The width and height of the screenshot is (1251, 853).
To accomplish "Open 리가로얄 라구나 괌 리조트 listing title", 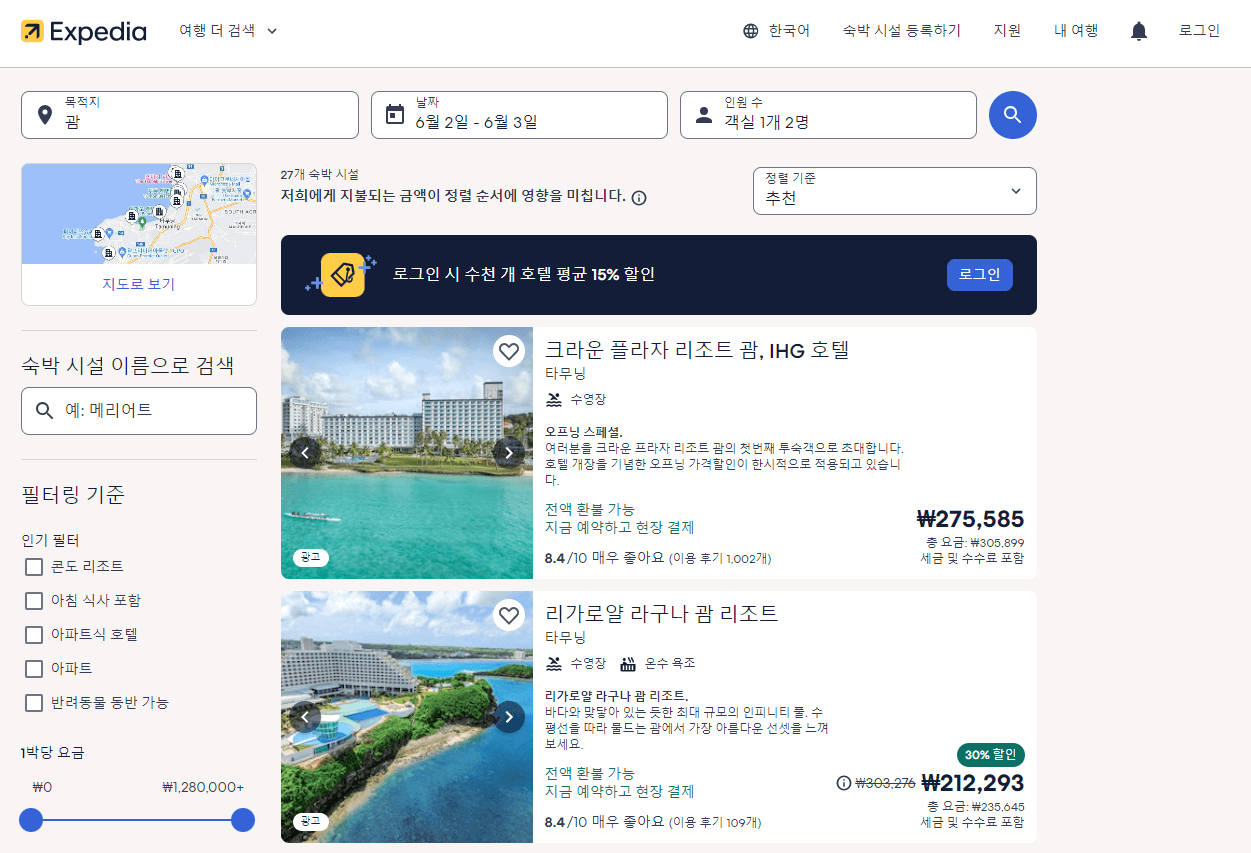I will tap(661, 614).
